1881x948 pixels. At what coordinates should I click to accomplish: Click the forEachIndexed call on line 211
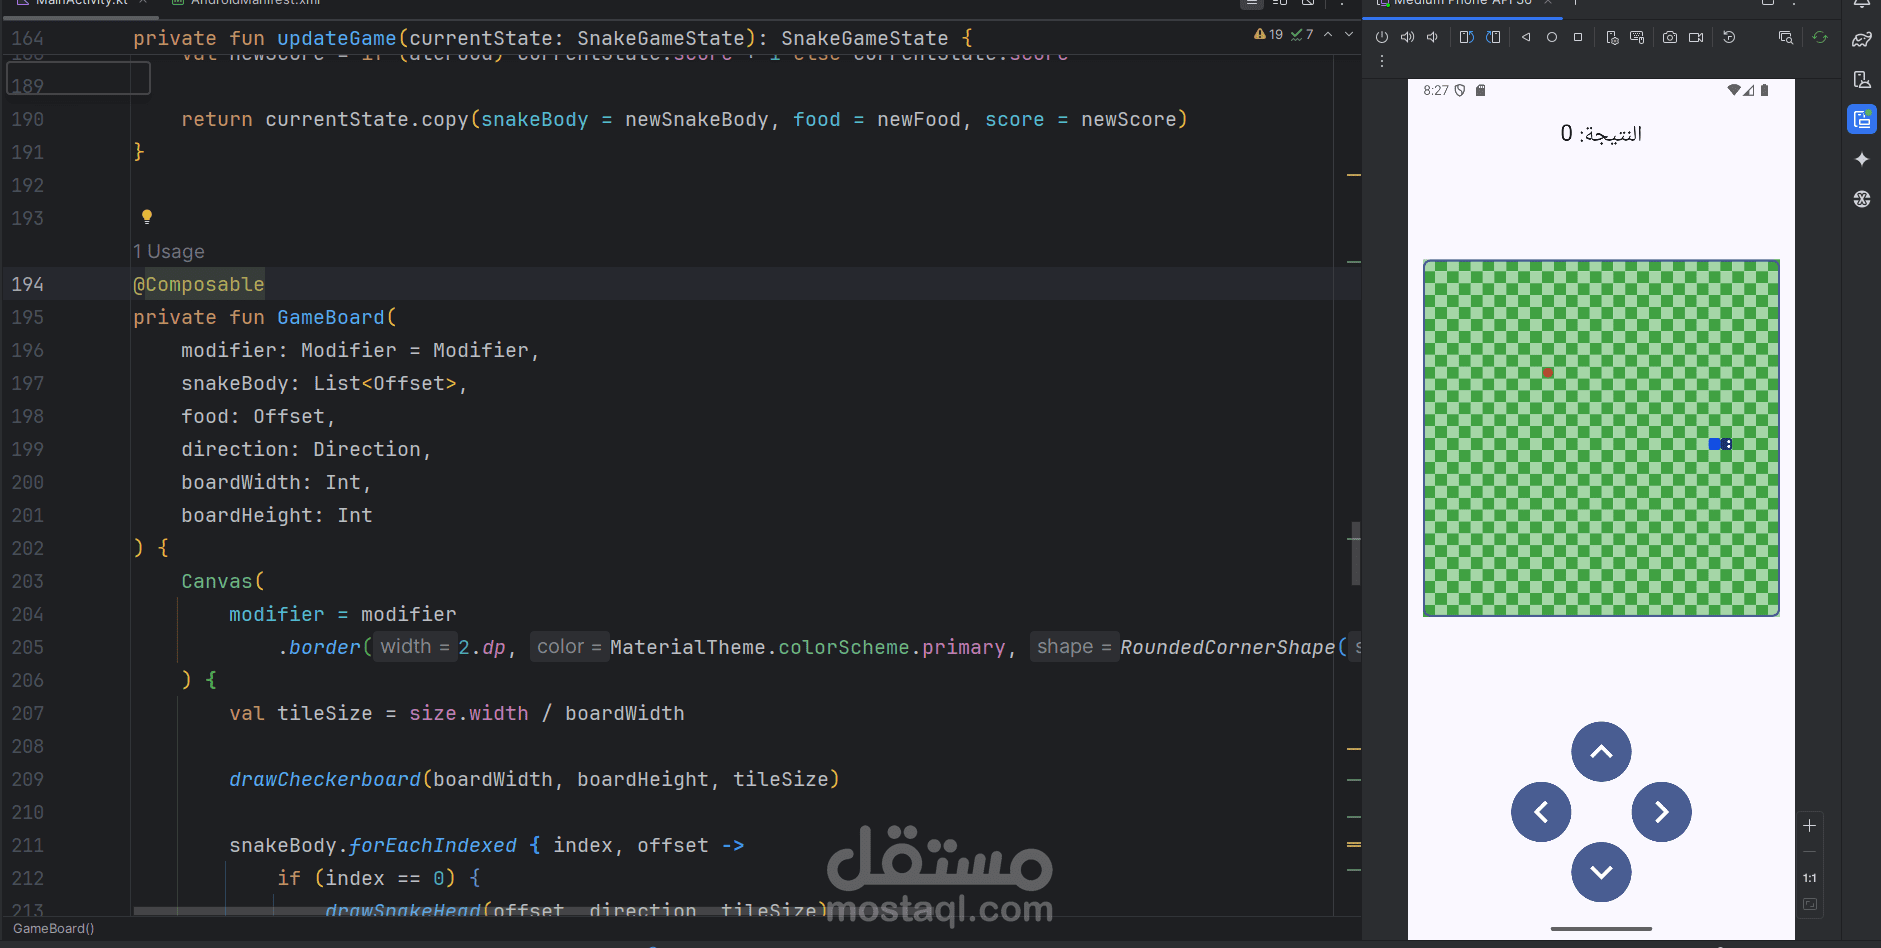point(433,845)
